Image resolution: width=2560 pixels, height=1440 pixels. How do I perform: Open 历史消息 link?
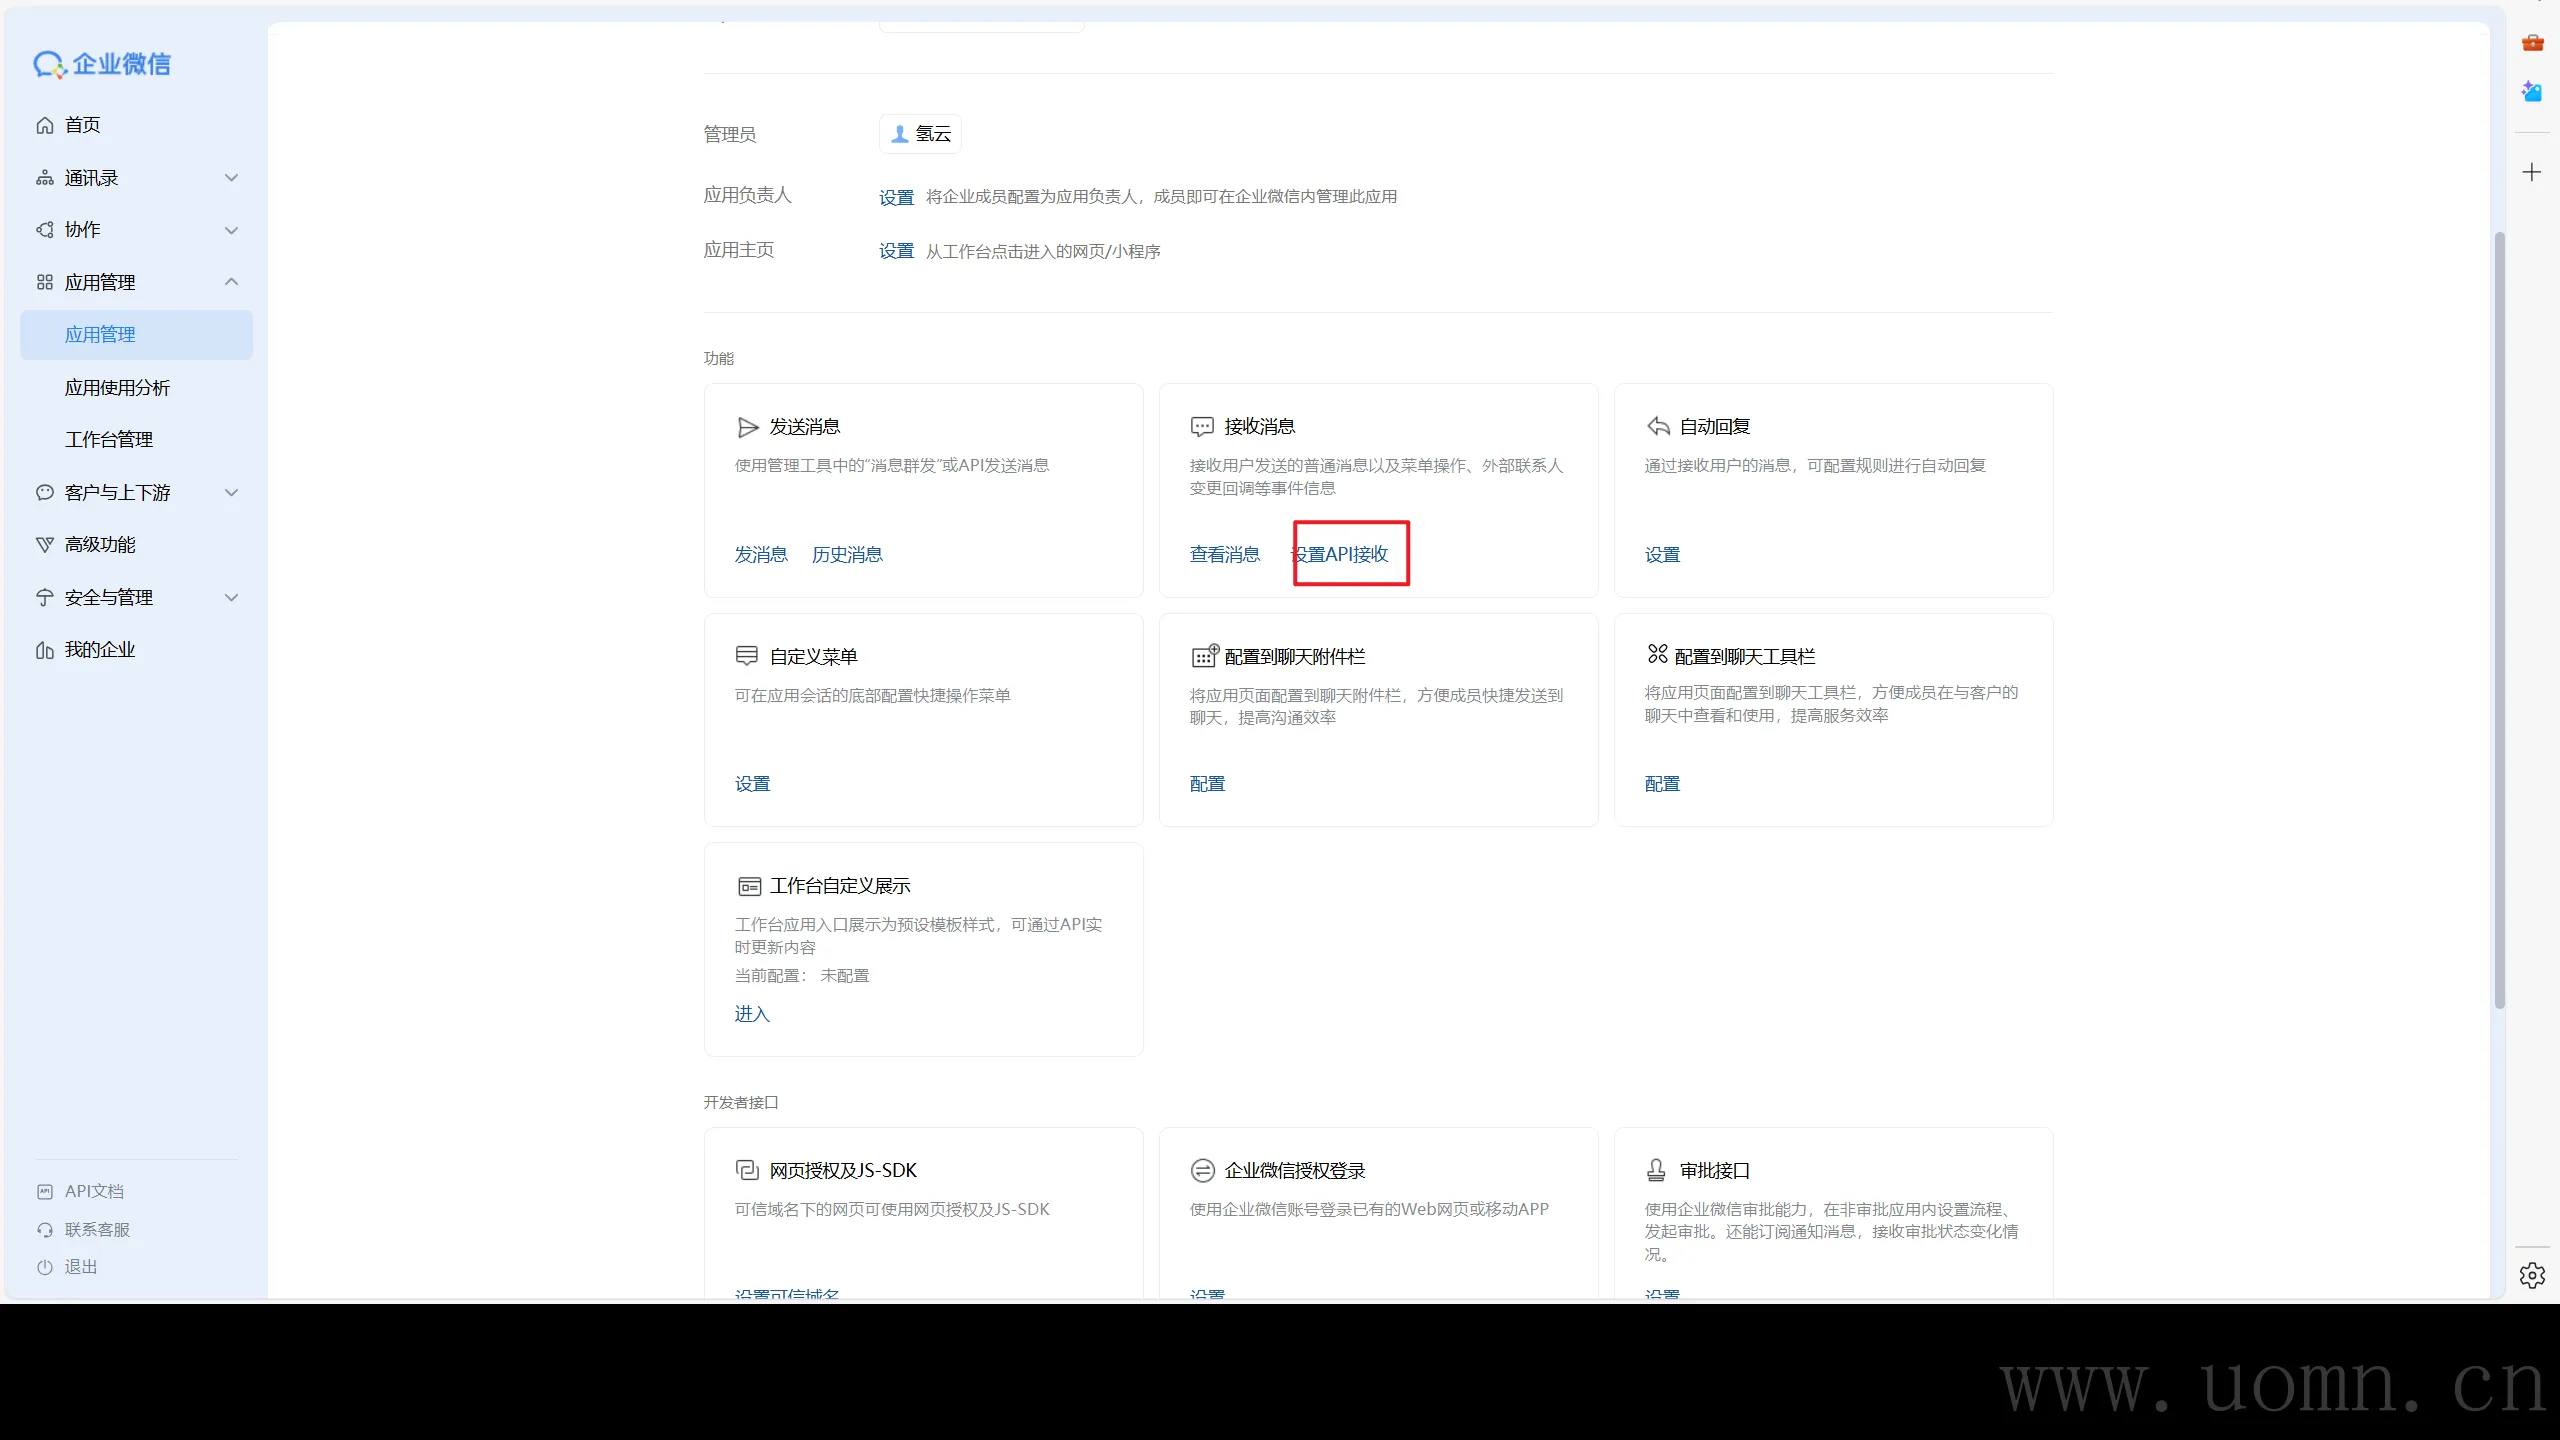(x=847, y=555)
